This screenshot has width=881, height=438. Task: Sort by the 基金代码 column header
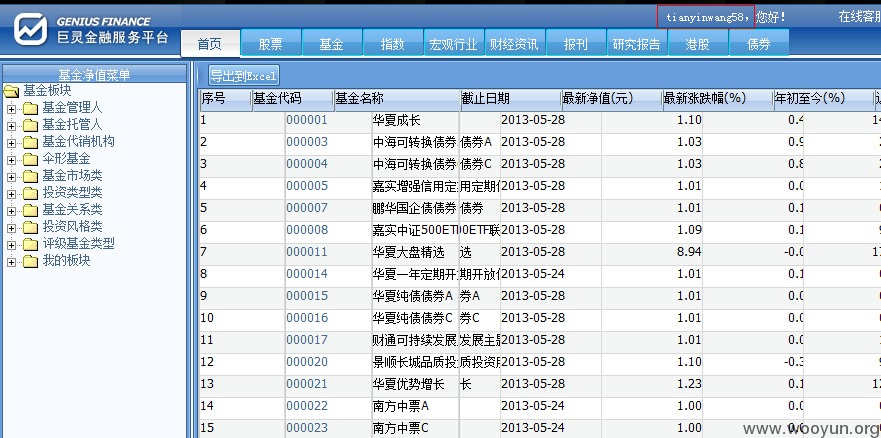tap(293, 99)
